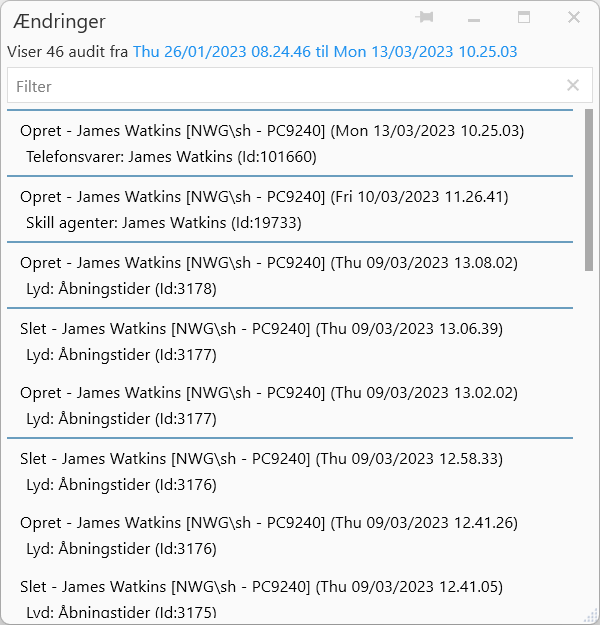Clear the Filter field with the X icon
The width and height of the screenshot is (600, 625).
tap(573, 86)
